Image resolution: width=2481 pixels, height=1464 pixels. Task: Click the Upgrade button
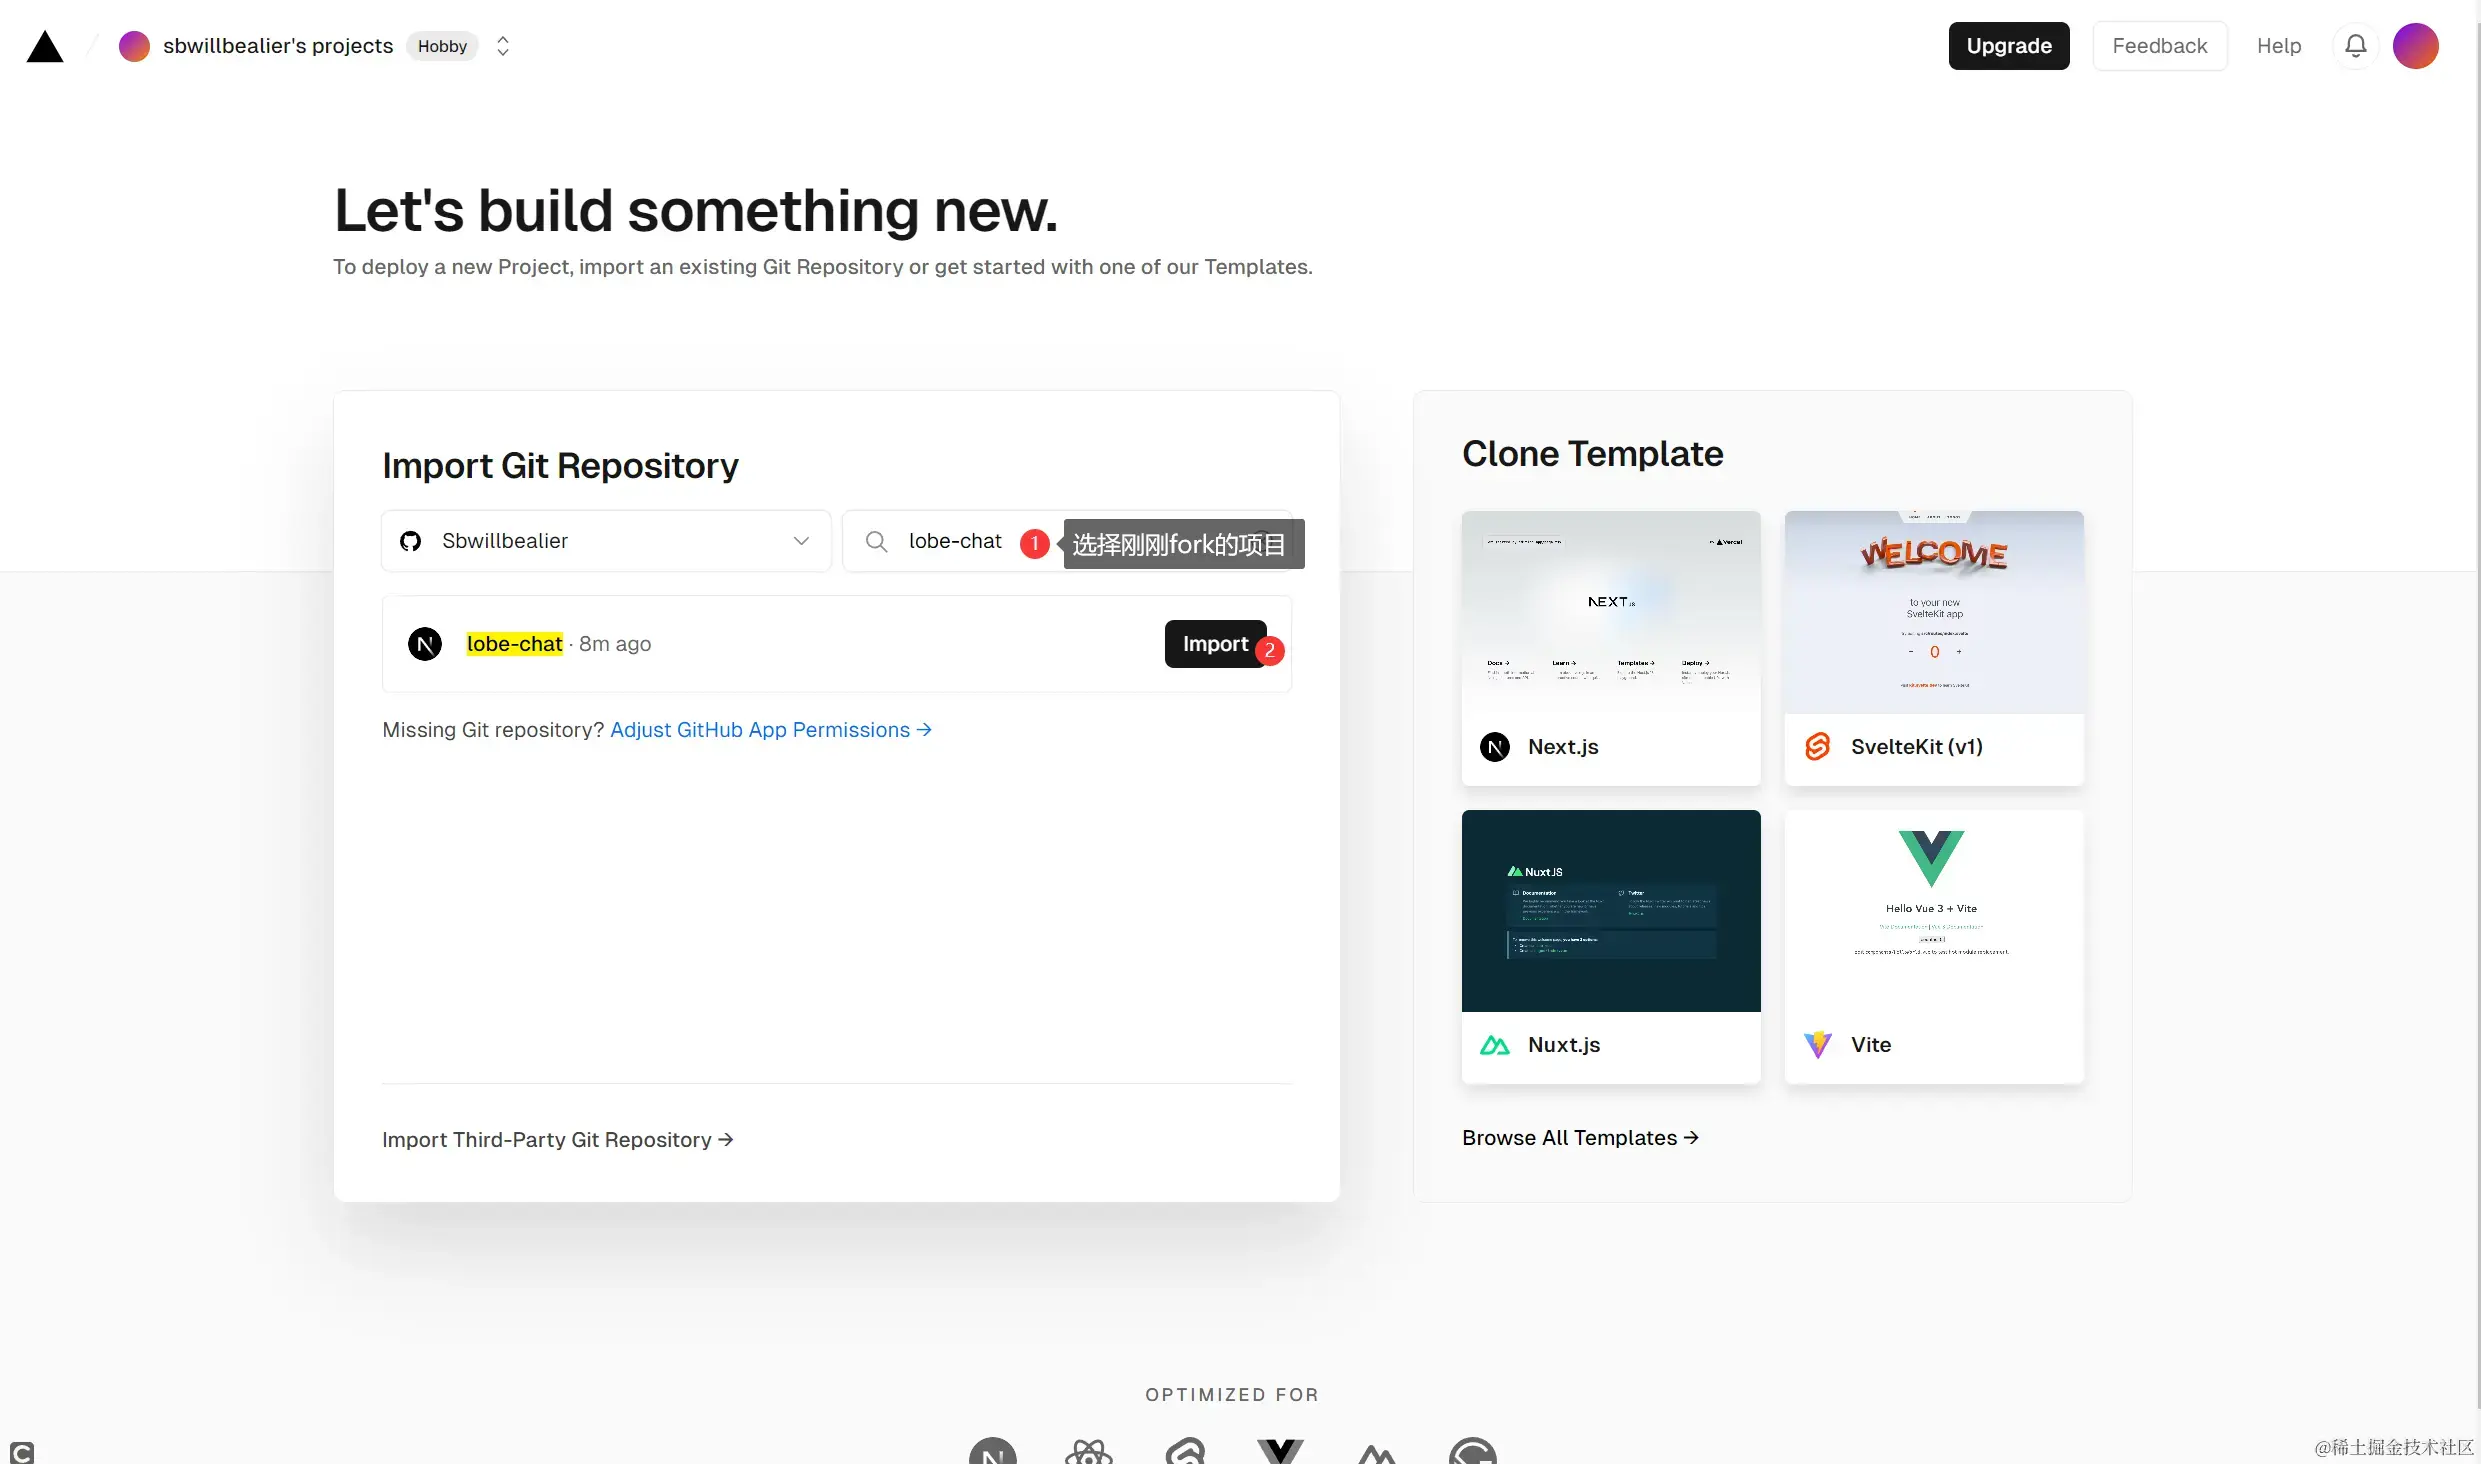coord(2009,46)
